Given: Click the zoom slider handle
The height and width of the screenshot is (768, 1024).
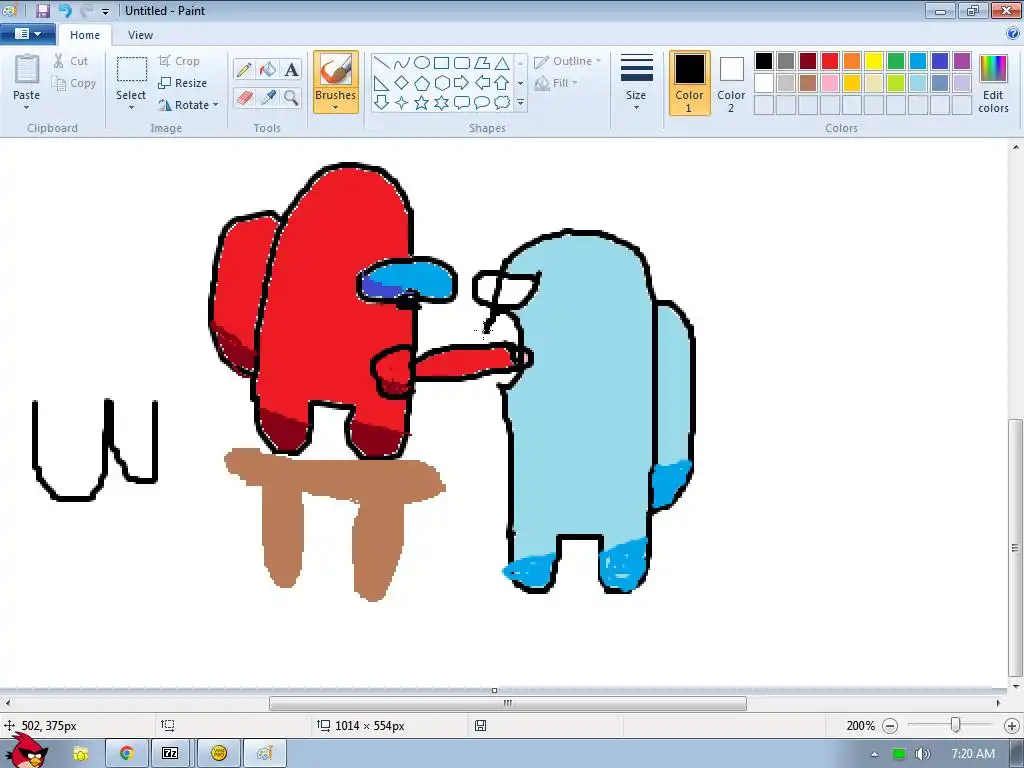Looking at the screenshot, I should [x=955, y=725].
